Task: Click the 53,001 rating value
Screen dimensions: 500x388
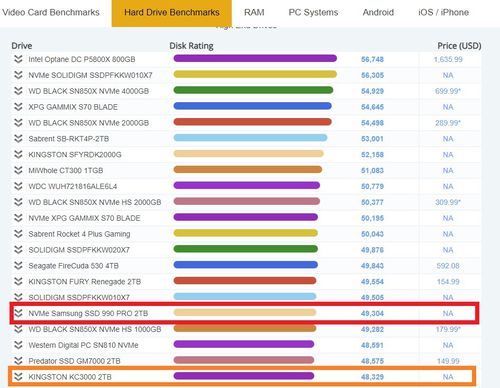Action: coord(372,139)
